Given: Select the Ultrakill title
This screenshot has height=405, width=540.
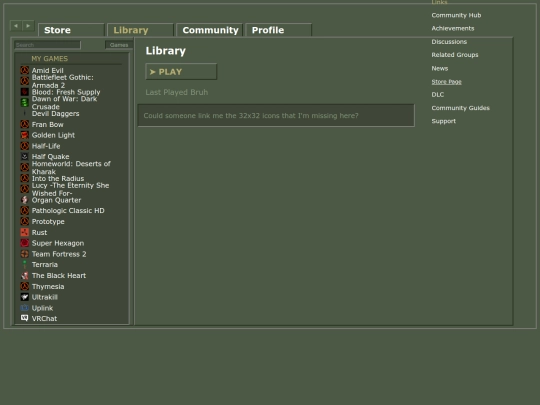Looking at the screenshot, I should (45, 297).
